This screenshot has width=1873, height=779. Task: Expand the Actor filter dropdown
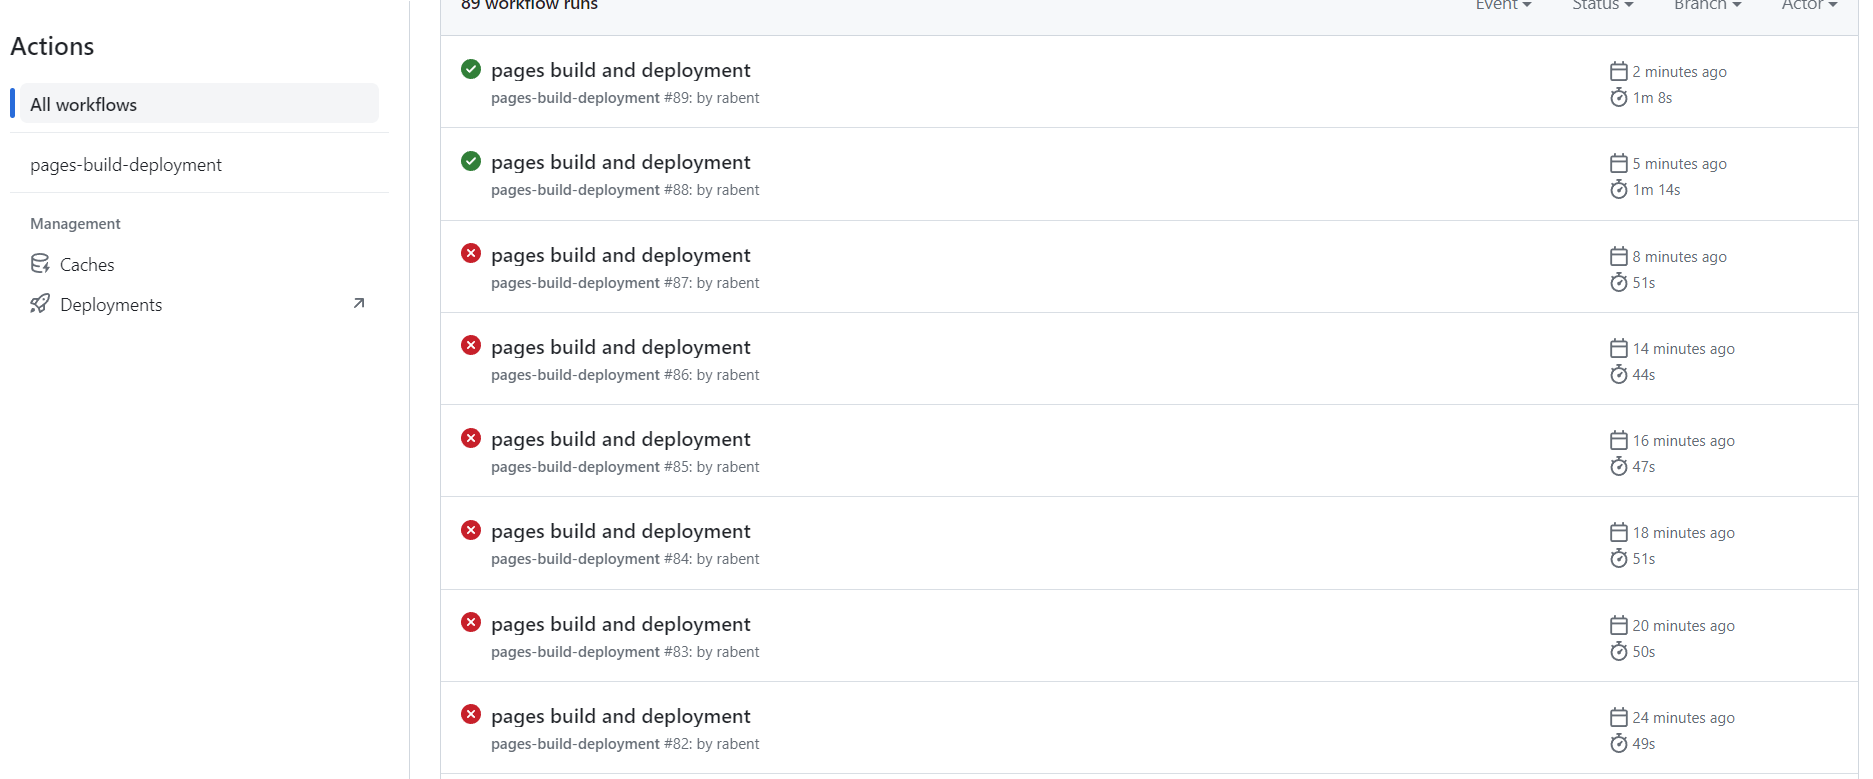click(1809, 5)
